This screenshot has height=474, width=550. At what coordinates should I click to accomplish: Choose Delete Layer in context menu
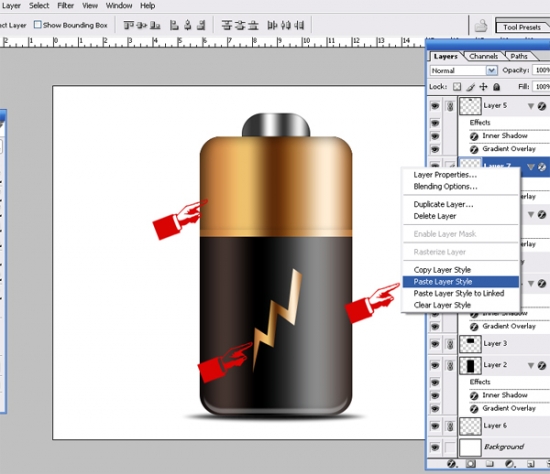coord(461,216)
